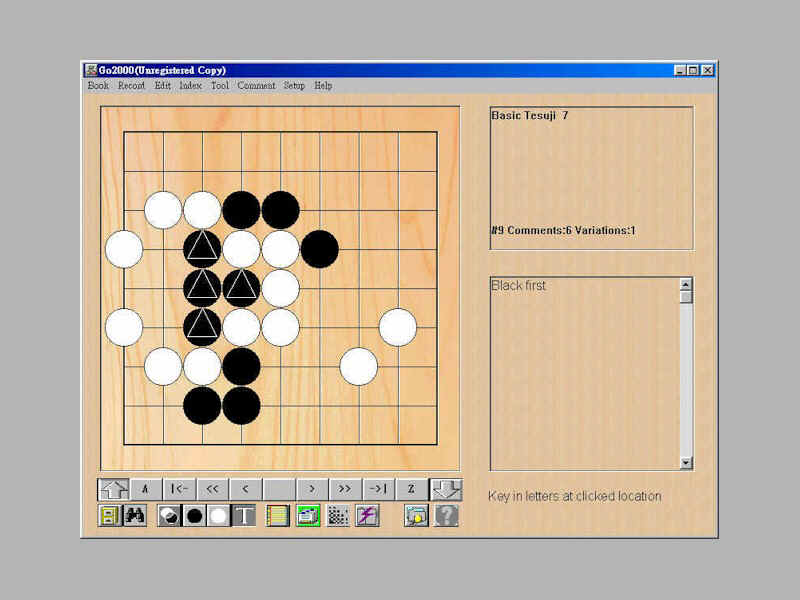
Task: Click the Go2000 title bar application icon
Action: coord(91,70)
